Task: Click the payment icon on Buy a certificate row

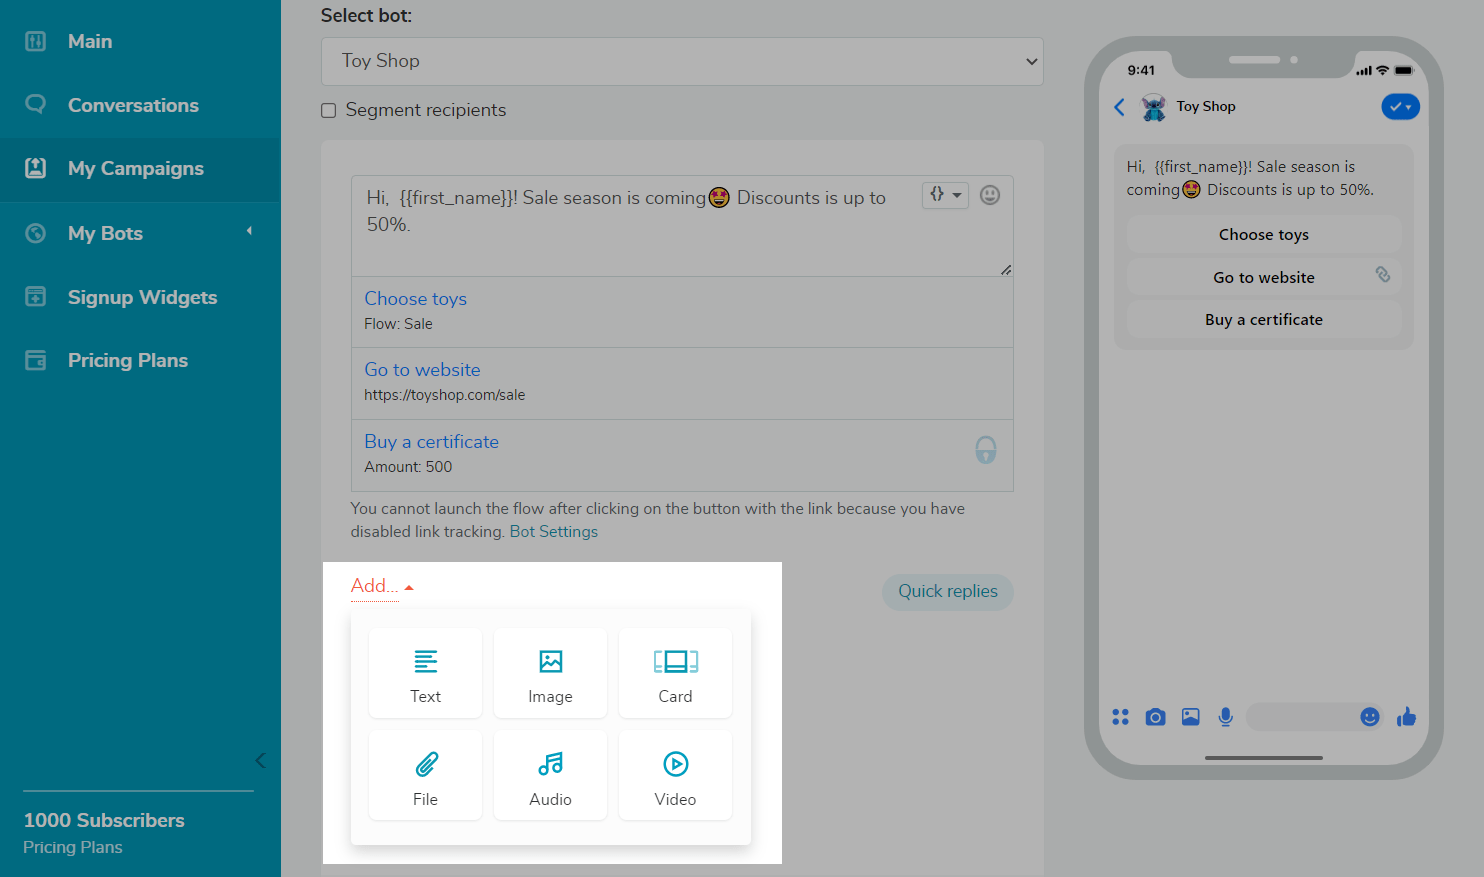Action: (986, 450)
